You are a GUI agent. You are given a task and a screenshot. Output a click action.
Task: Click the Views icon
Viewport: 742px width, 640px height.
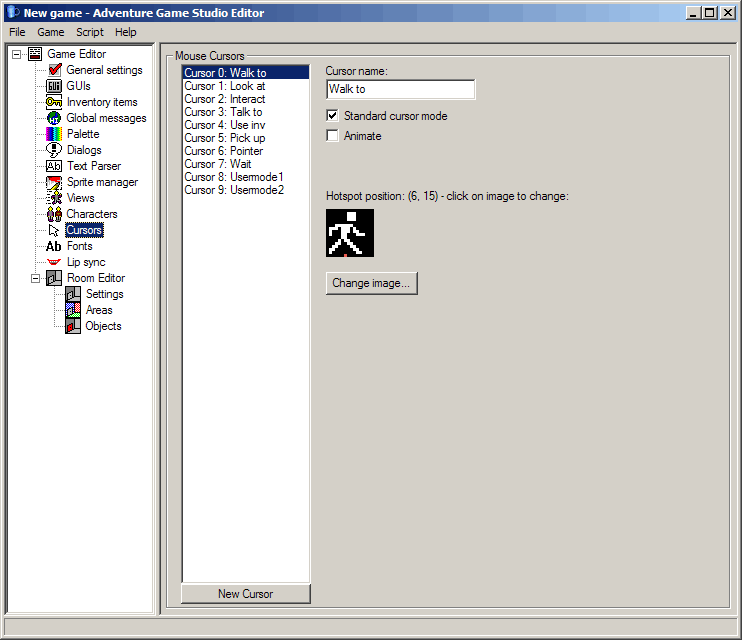(53, 198)
